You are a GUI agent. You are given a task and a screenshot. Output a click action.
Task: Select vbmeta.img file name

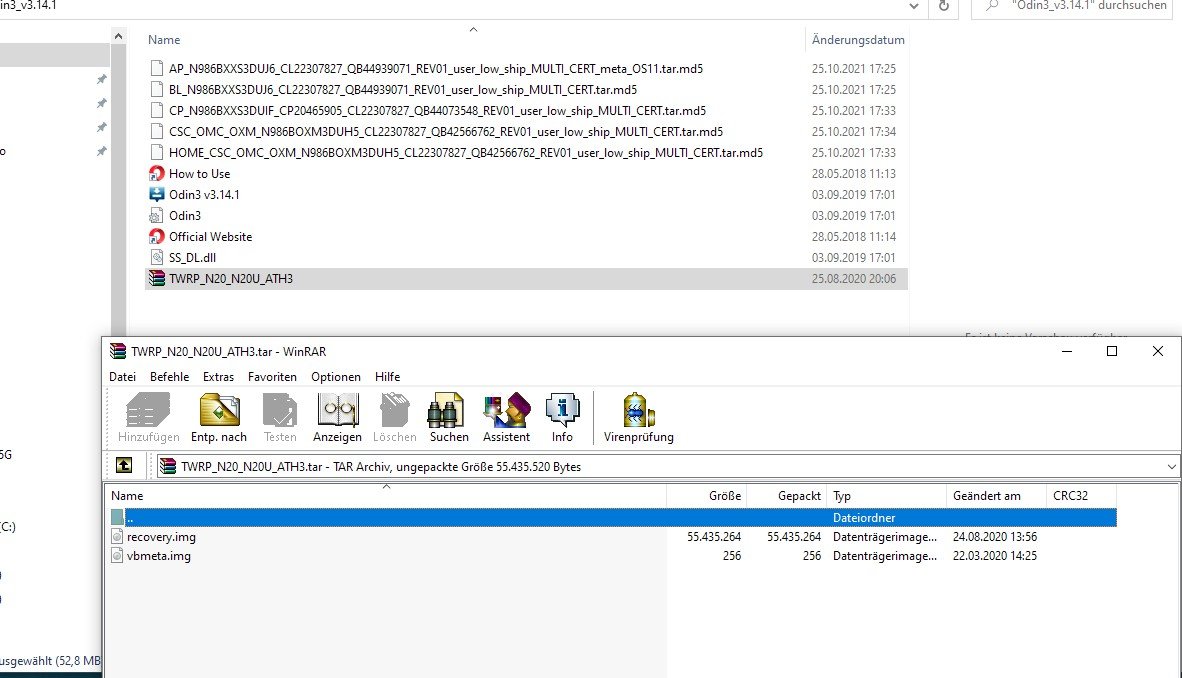pos(158,556)
